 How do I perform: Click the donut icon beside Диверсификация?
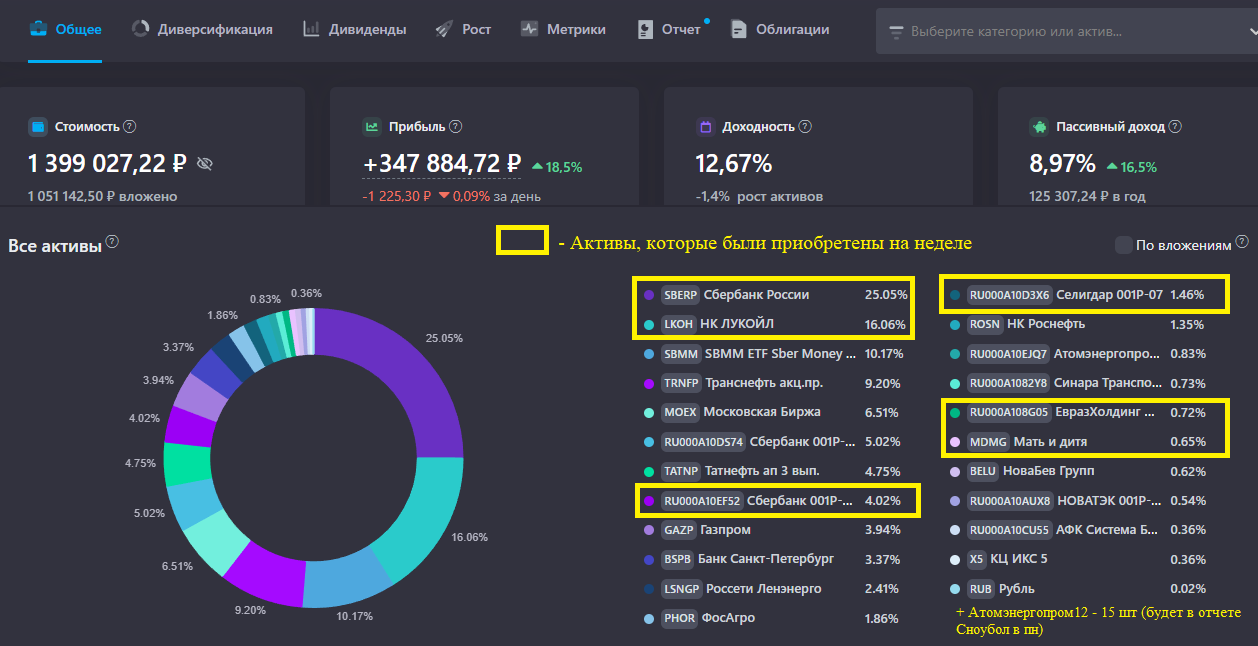pyautogui.click(x=140, y=29)
